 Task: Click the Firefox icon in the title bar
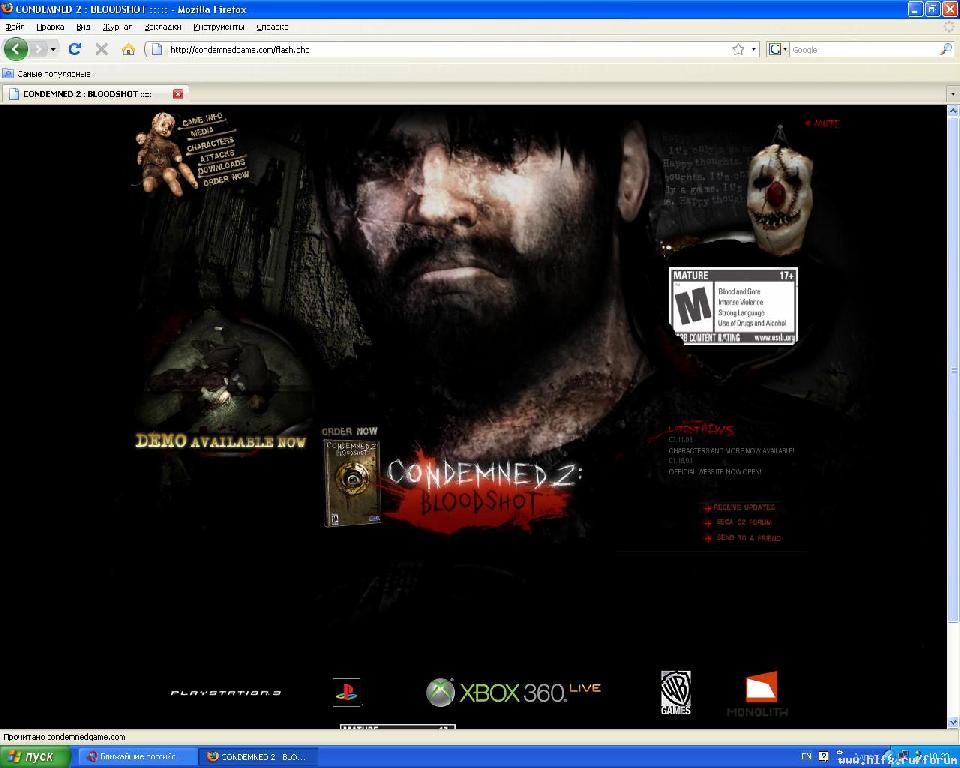pos(7,9)
